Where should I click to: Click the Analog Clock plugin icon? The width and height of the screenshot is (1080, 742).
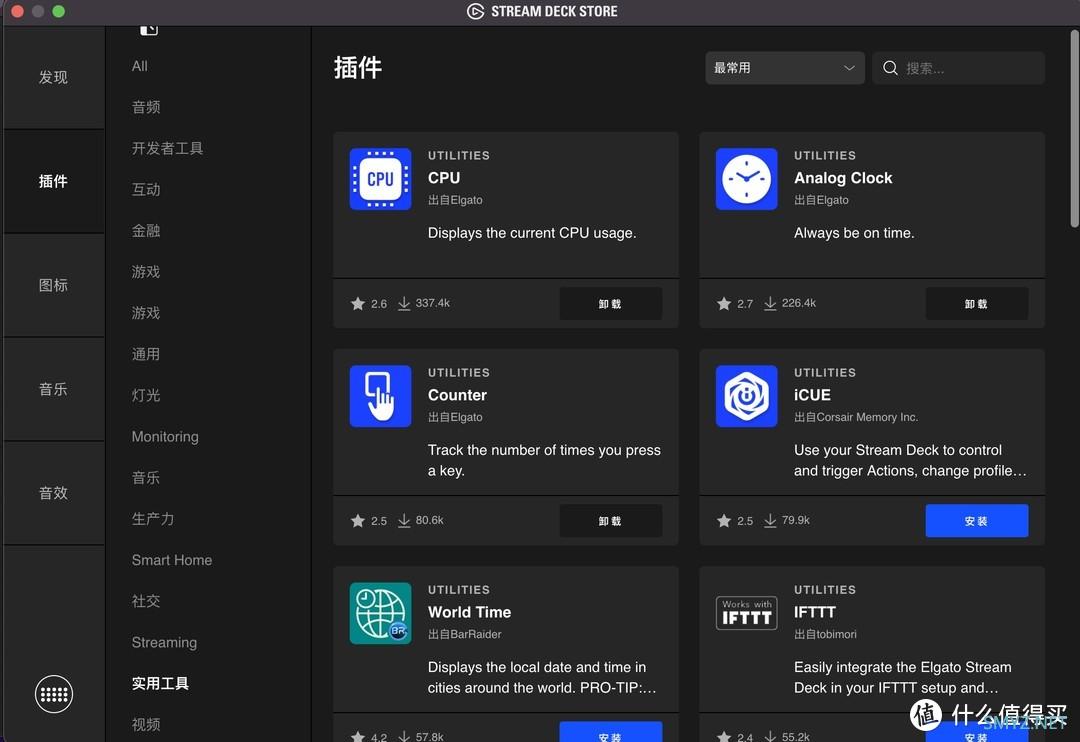[747, 179]
